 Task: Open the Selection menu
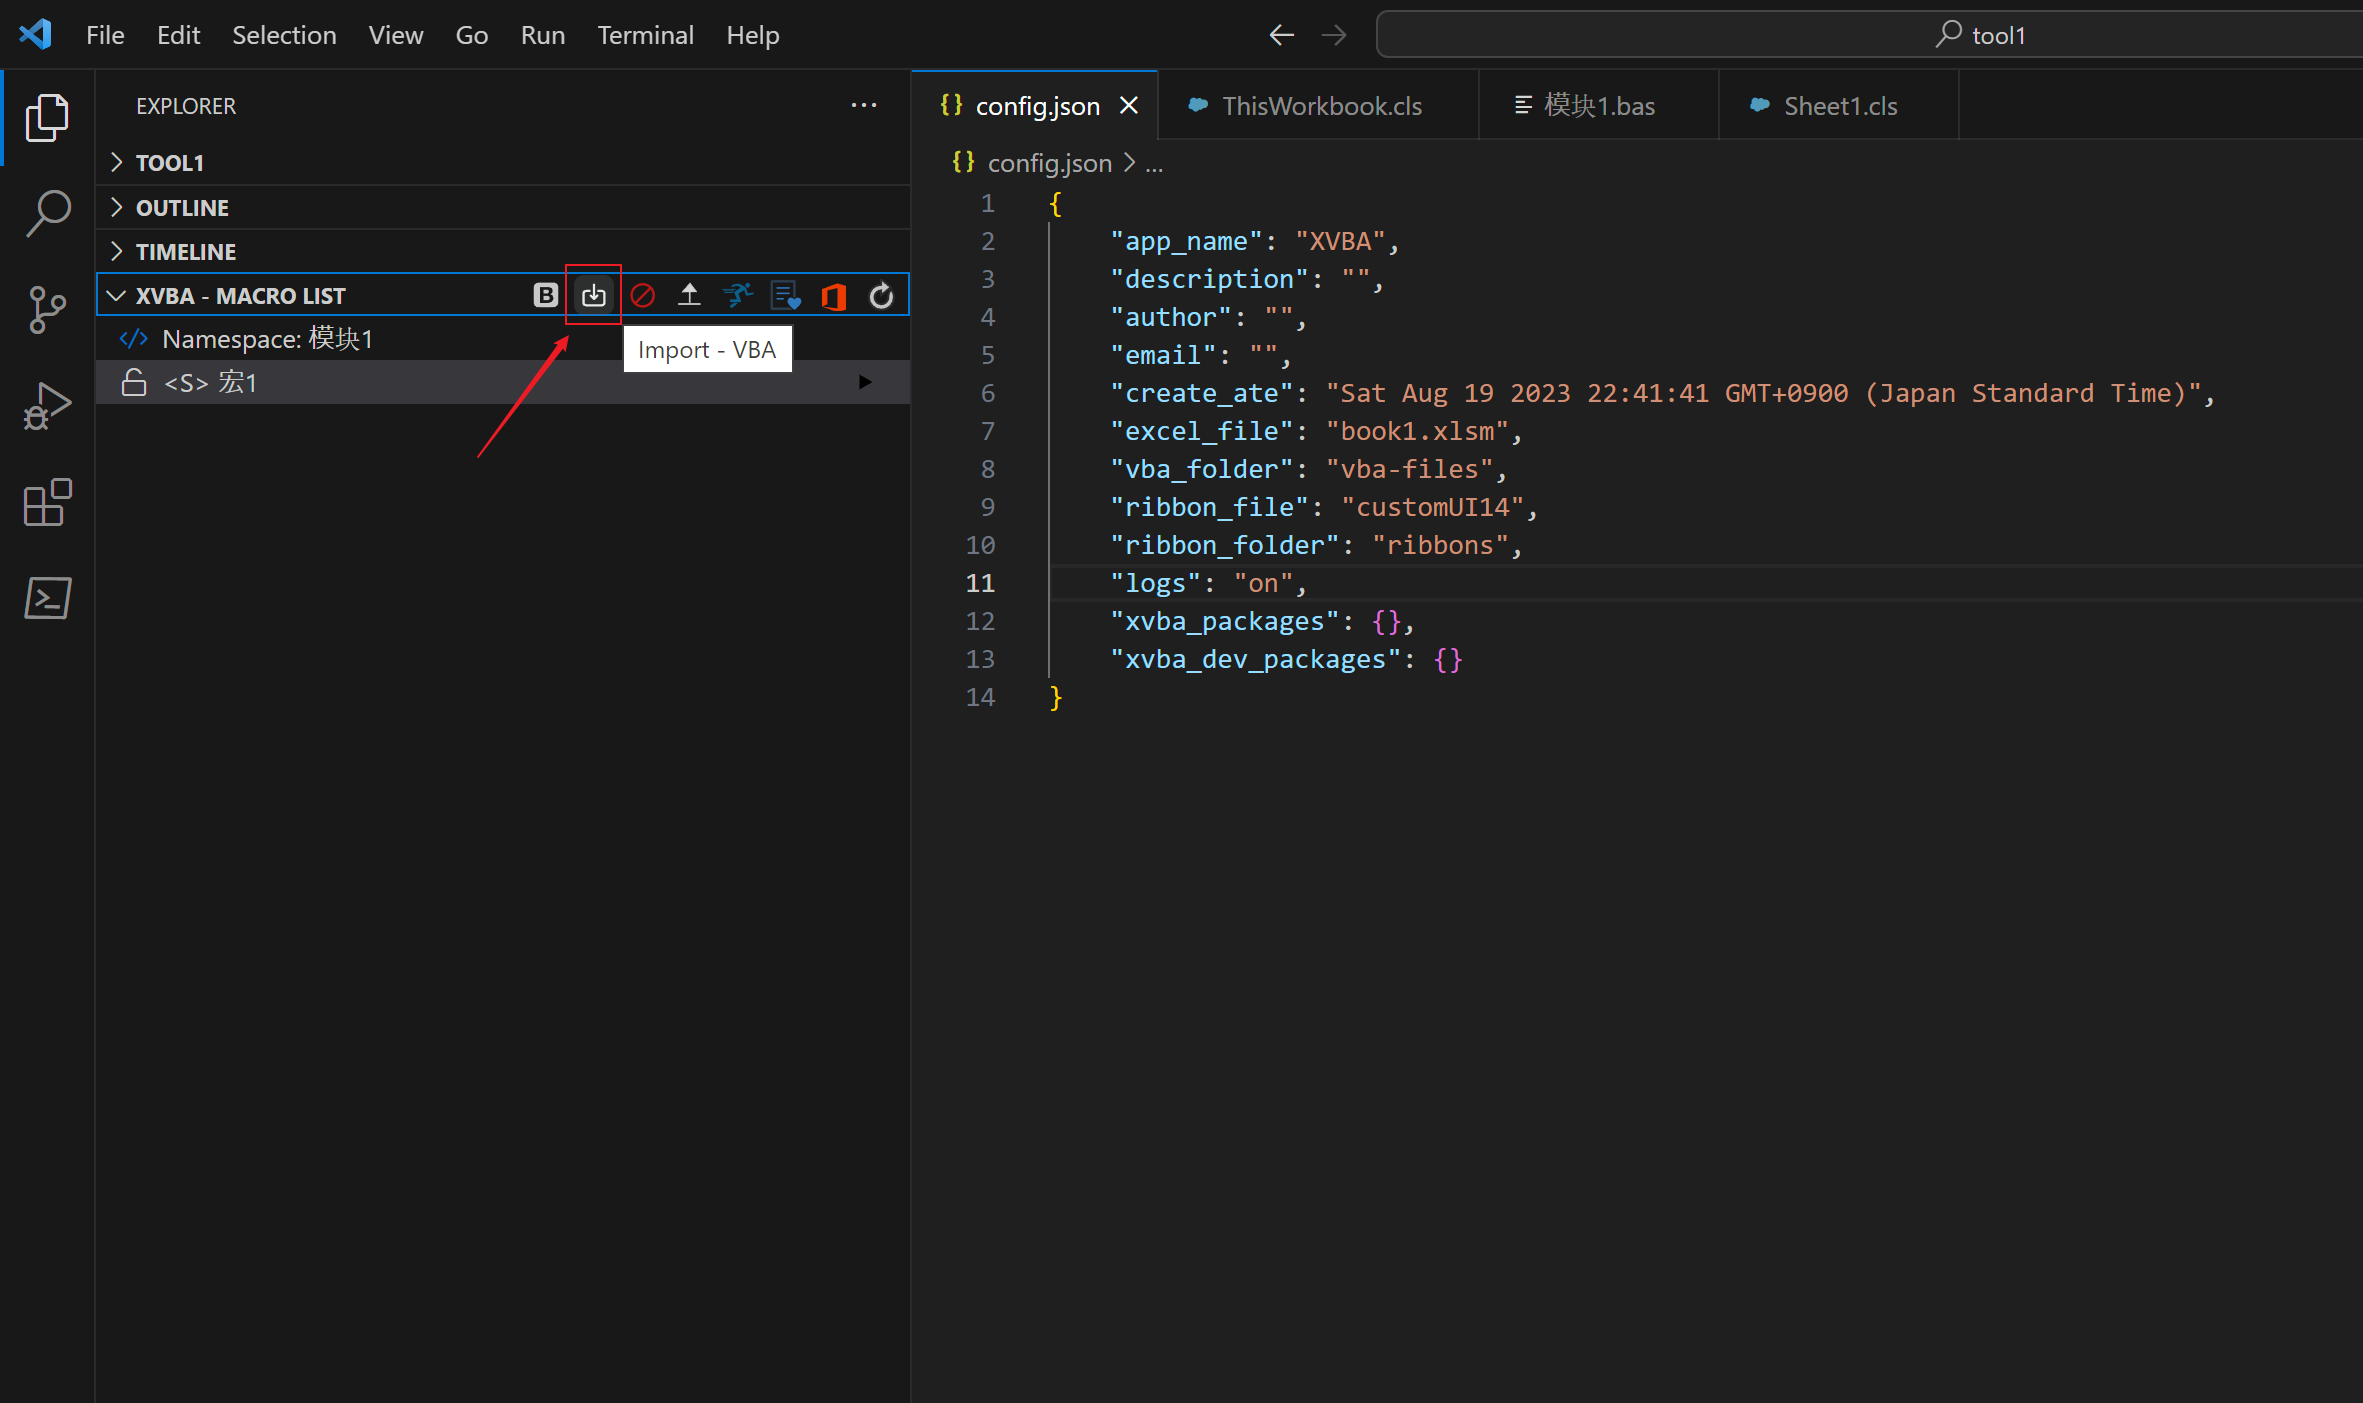pos(284,35)
